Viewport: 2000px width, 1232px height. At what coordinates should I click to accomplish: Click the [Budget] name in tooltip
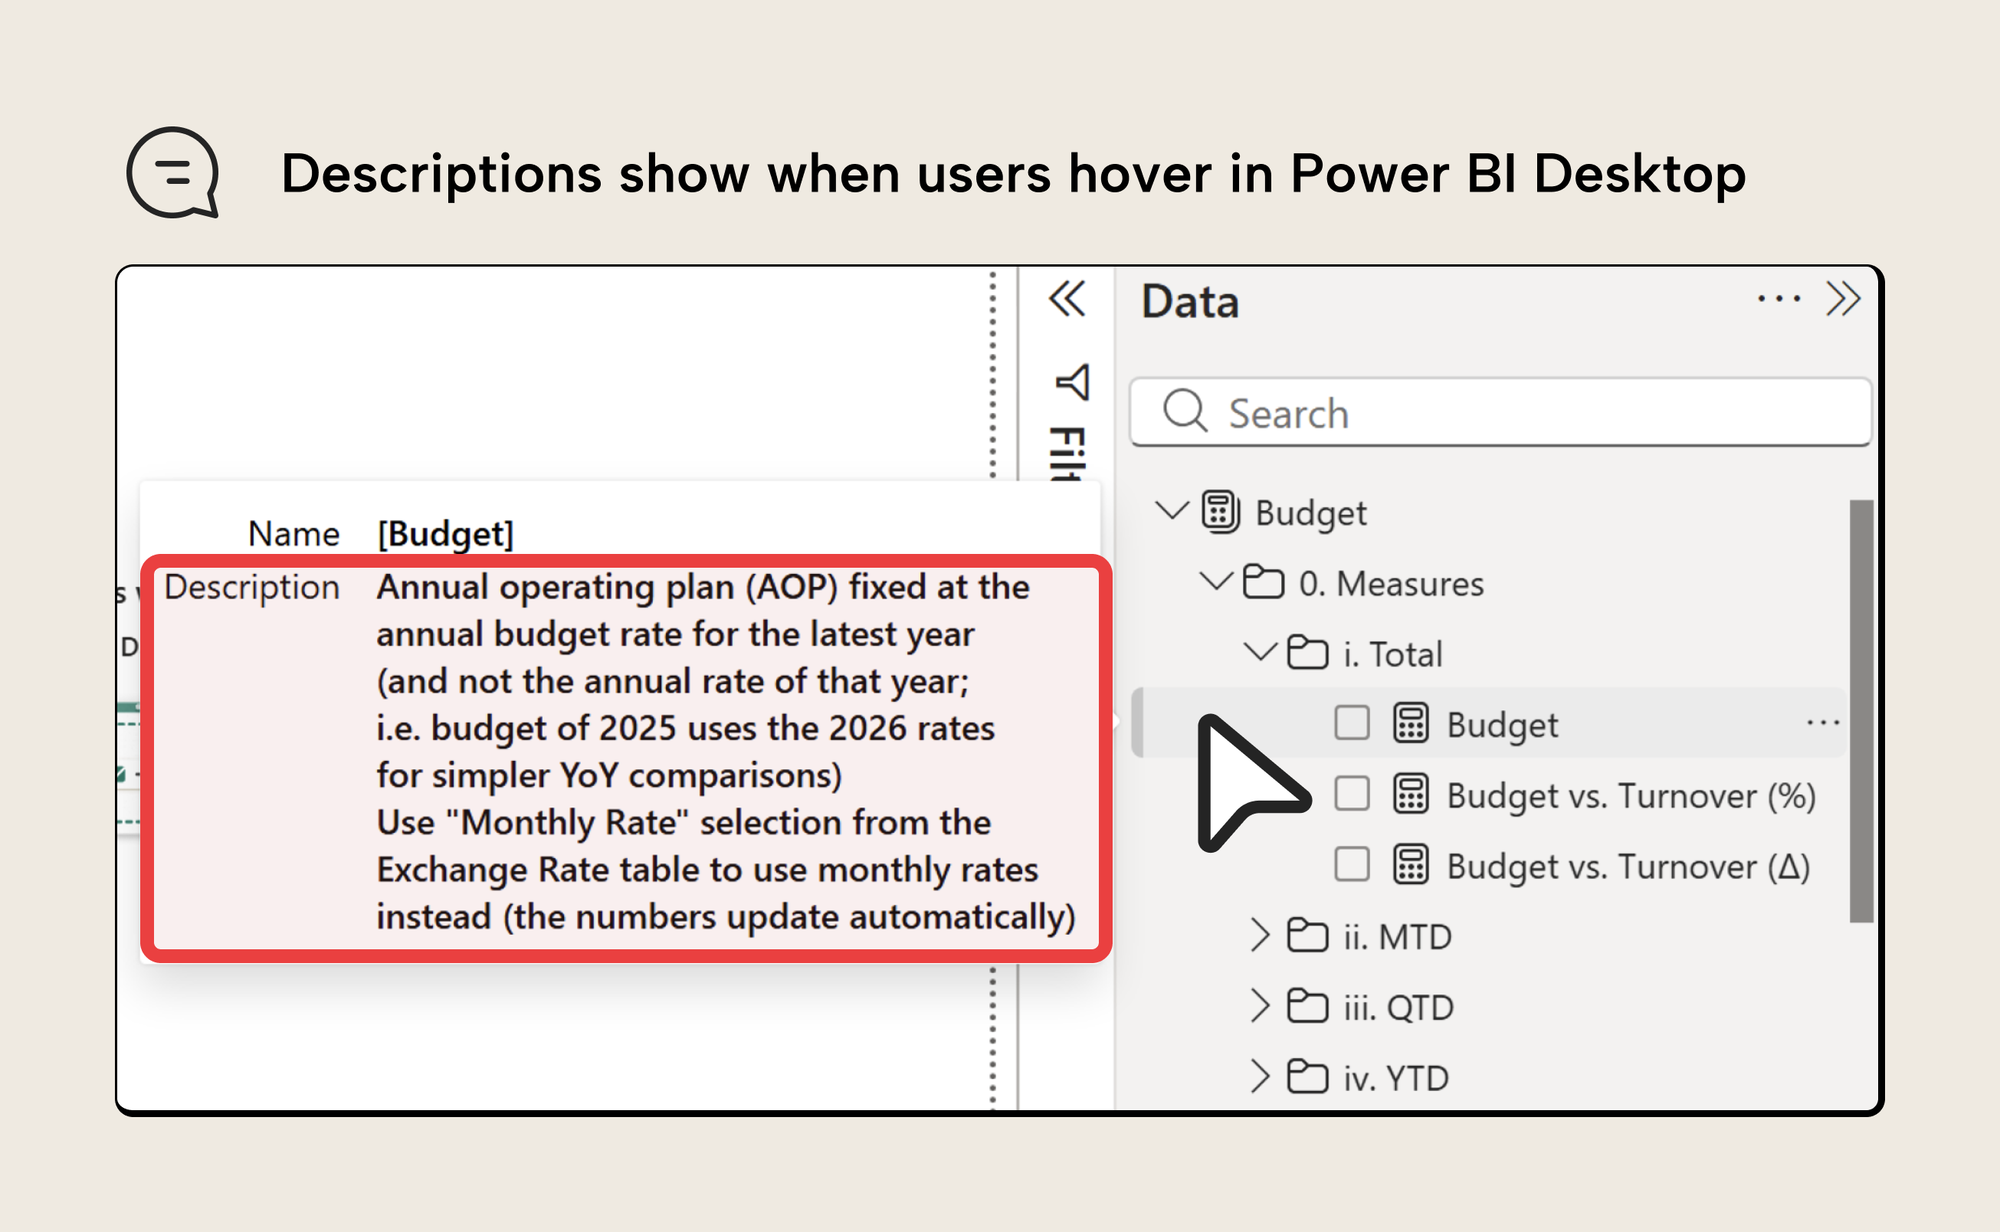(445, 533)
